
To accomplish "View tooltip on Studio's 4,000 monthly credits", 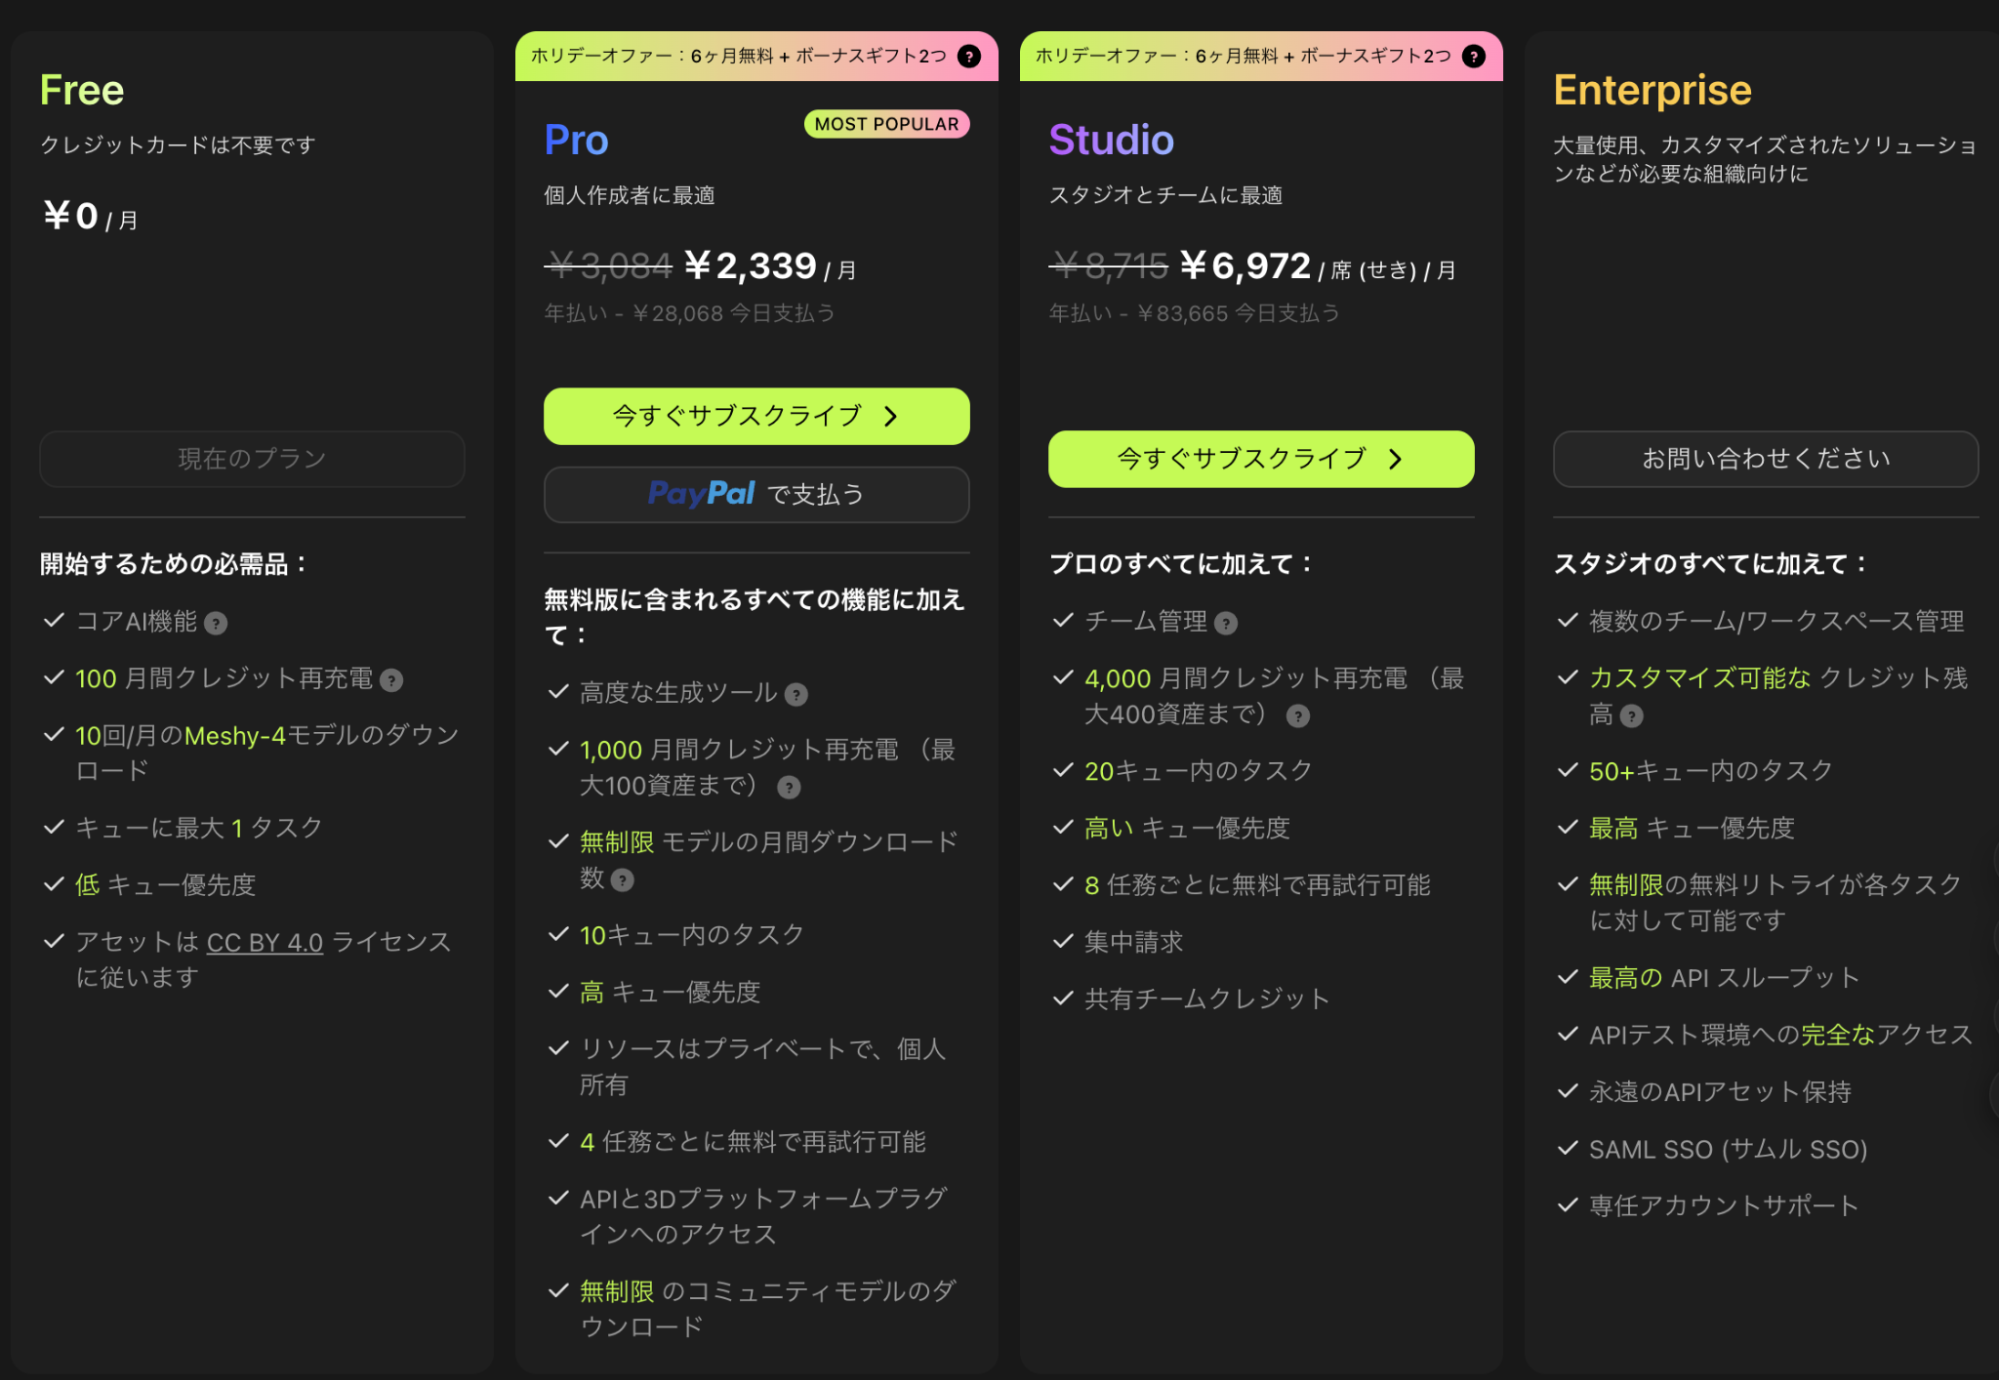I will pyautogui.click(x=1297, y=715).
